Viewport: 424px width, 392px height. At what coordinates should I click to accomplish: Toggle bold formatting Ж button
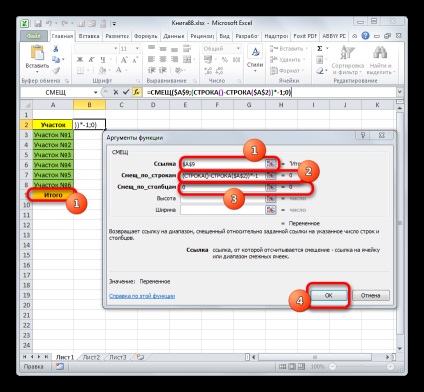[x=80, y=60]
